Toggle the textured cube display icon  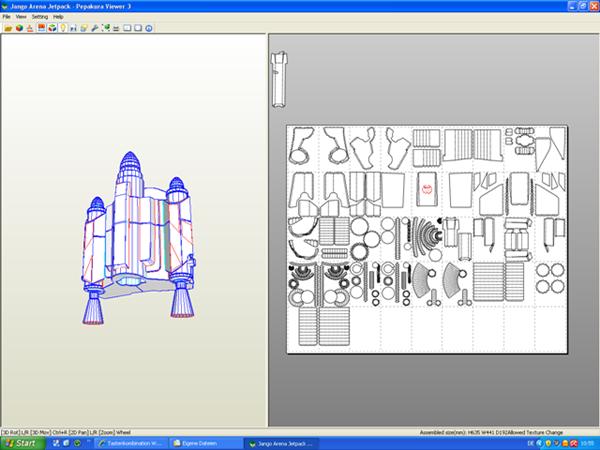click(x=51, y=28)
